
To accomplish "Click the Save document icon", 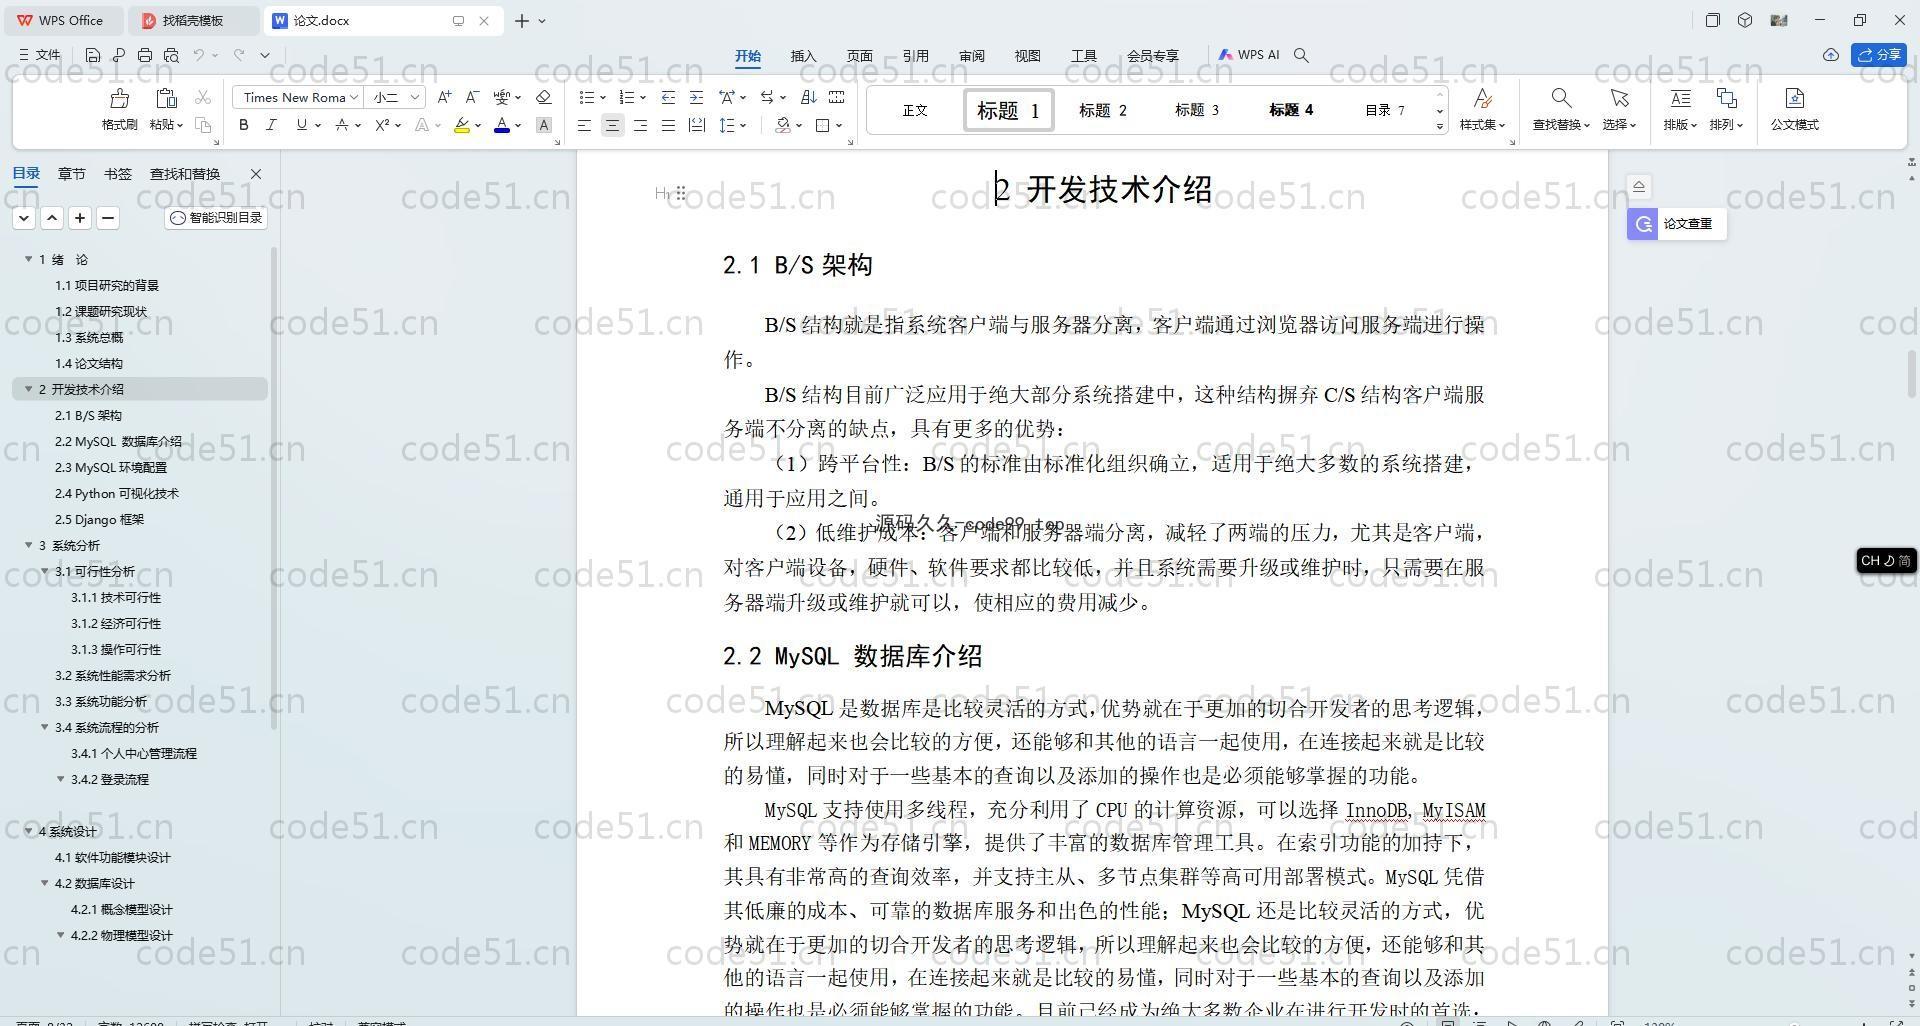I will (93, 55).
